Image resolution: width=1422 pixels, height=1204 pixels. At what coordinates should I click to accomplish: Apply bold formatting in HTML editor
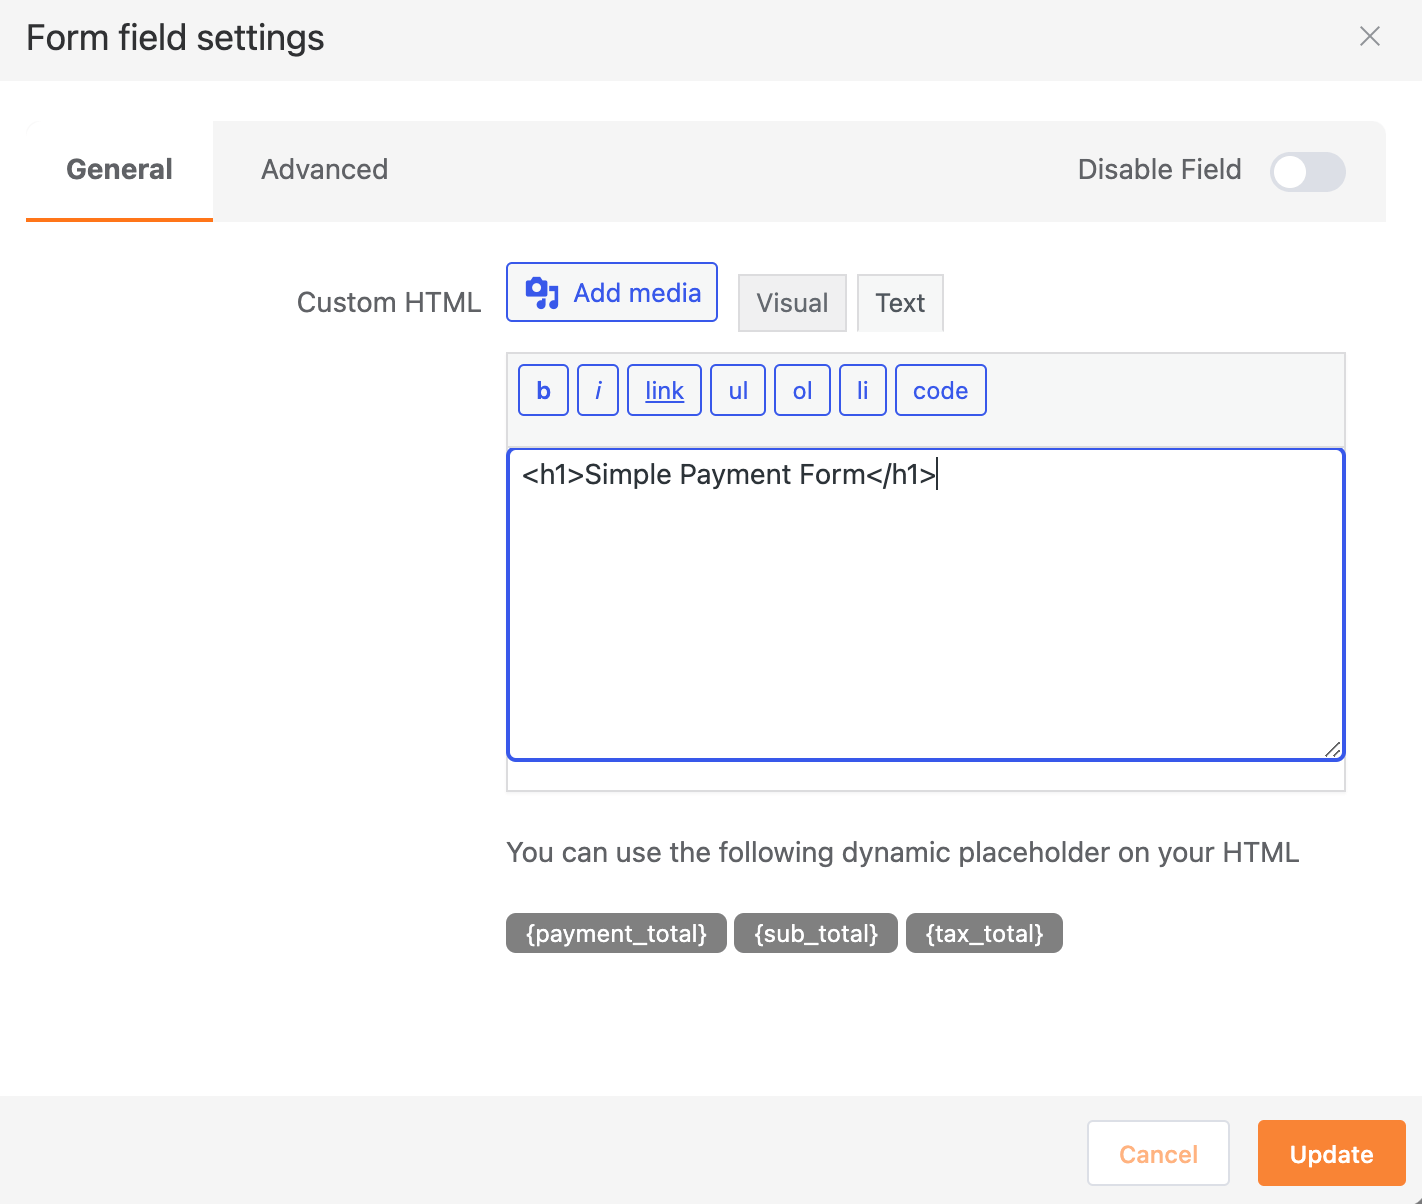(x=542, y=390)
